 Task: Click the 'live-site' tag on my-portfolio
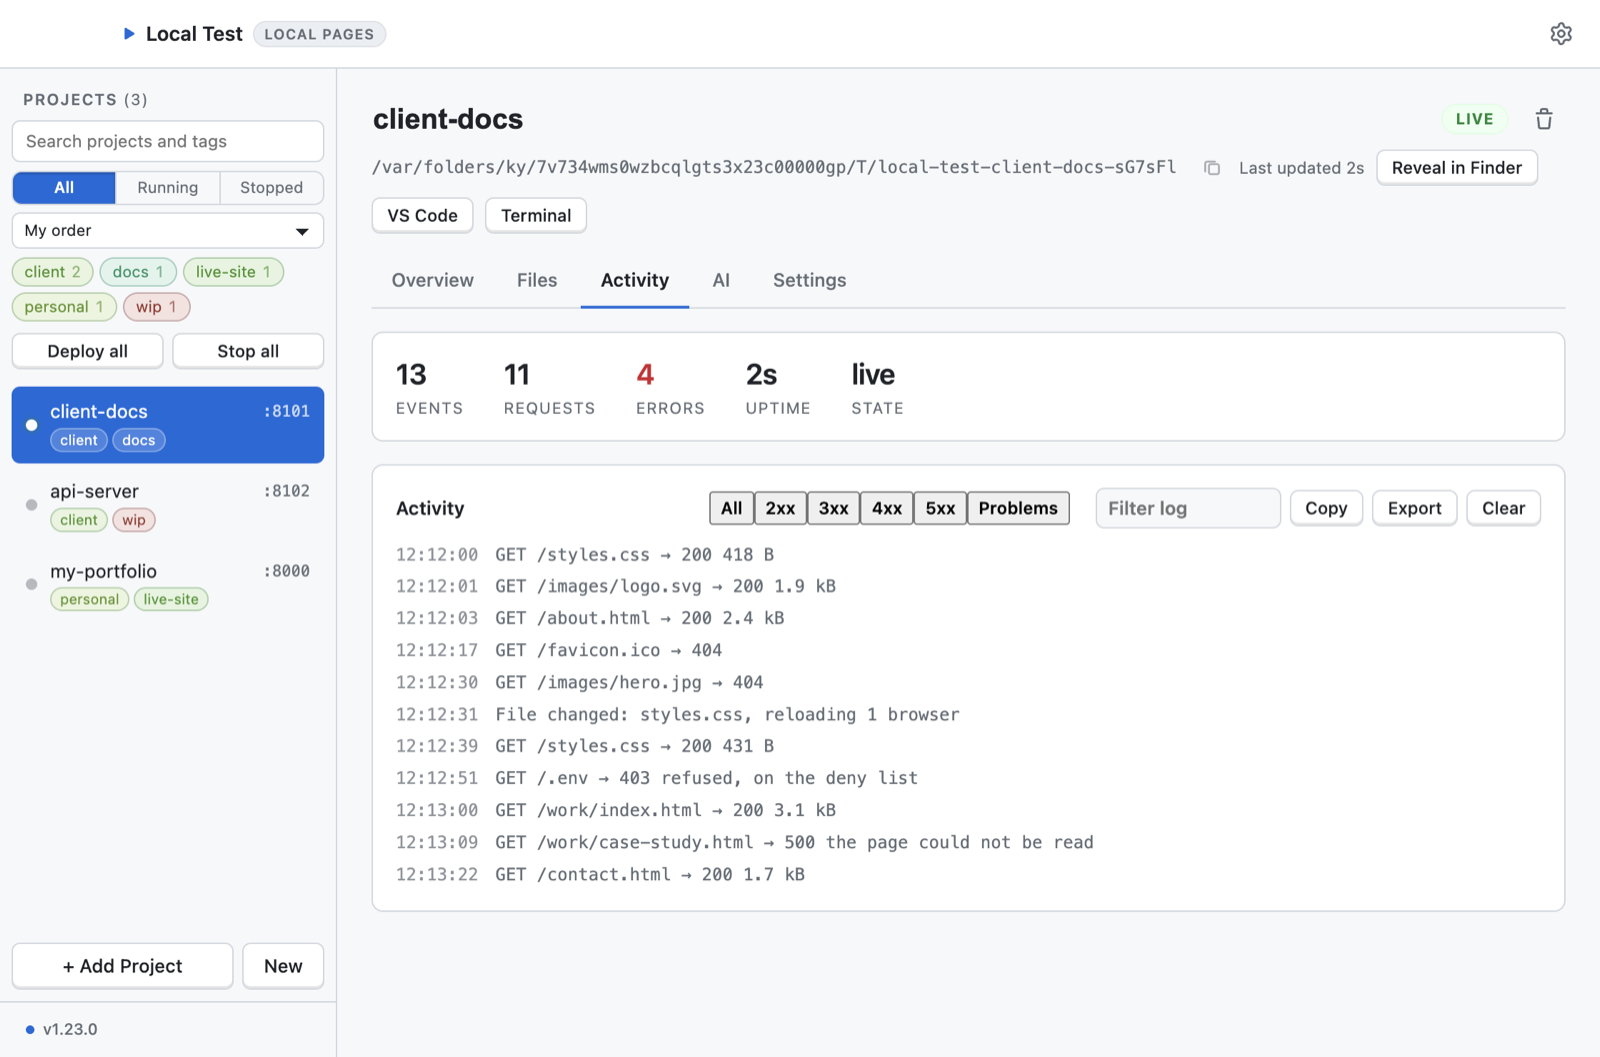point(171,600)
